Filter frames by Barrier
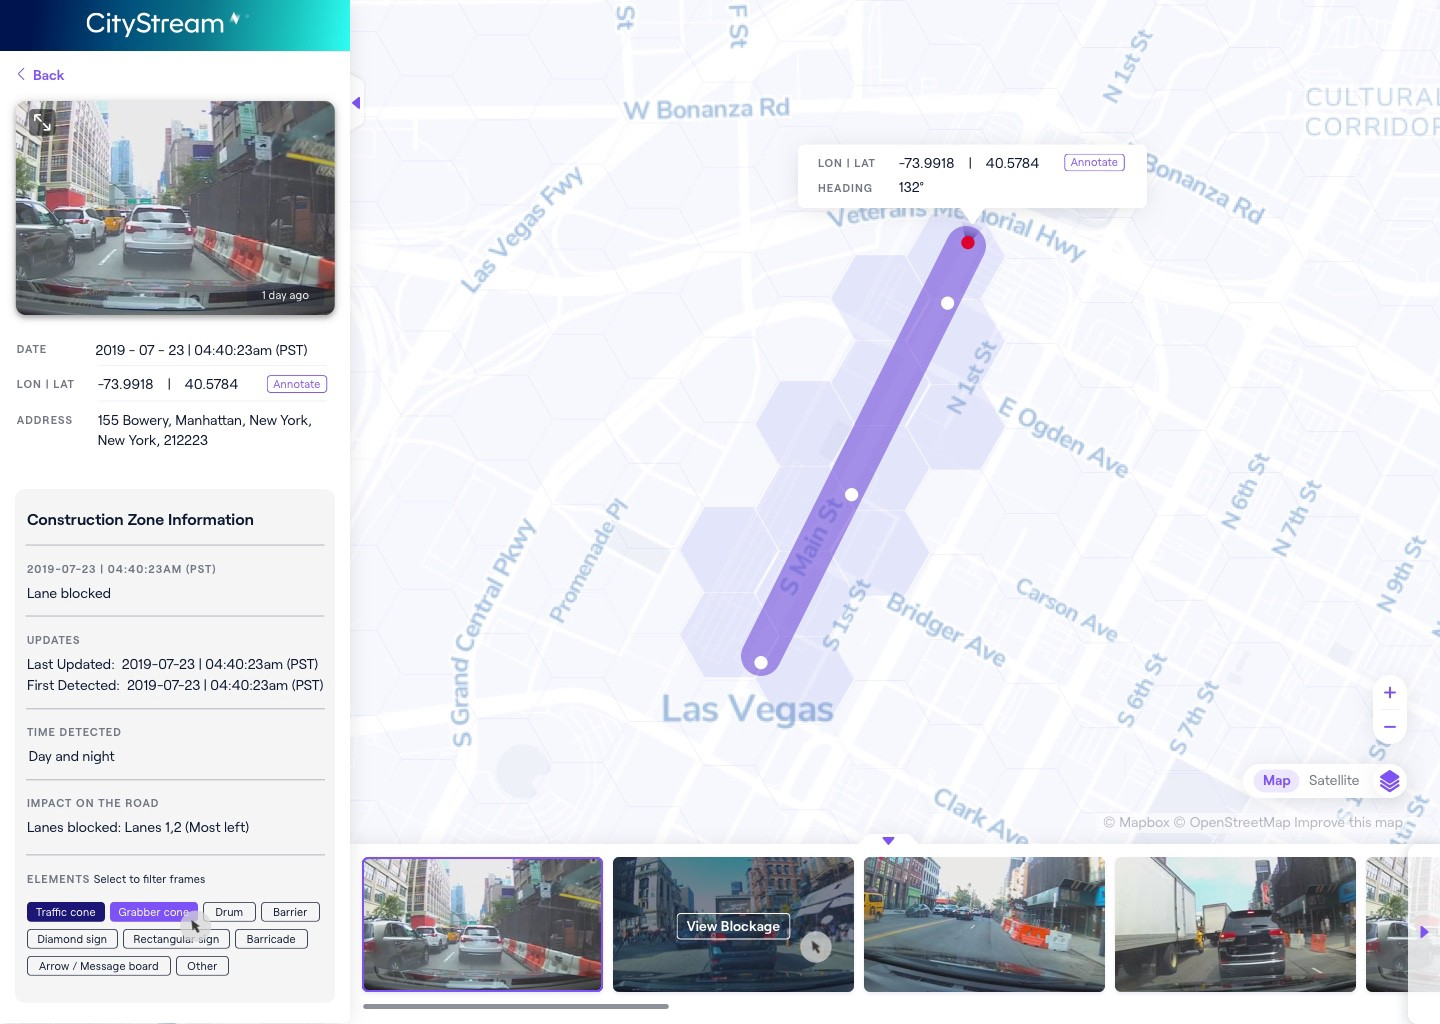Viewport: 1440px width, 1024px height. pyautogui.click(x=290, y=912)
